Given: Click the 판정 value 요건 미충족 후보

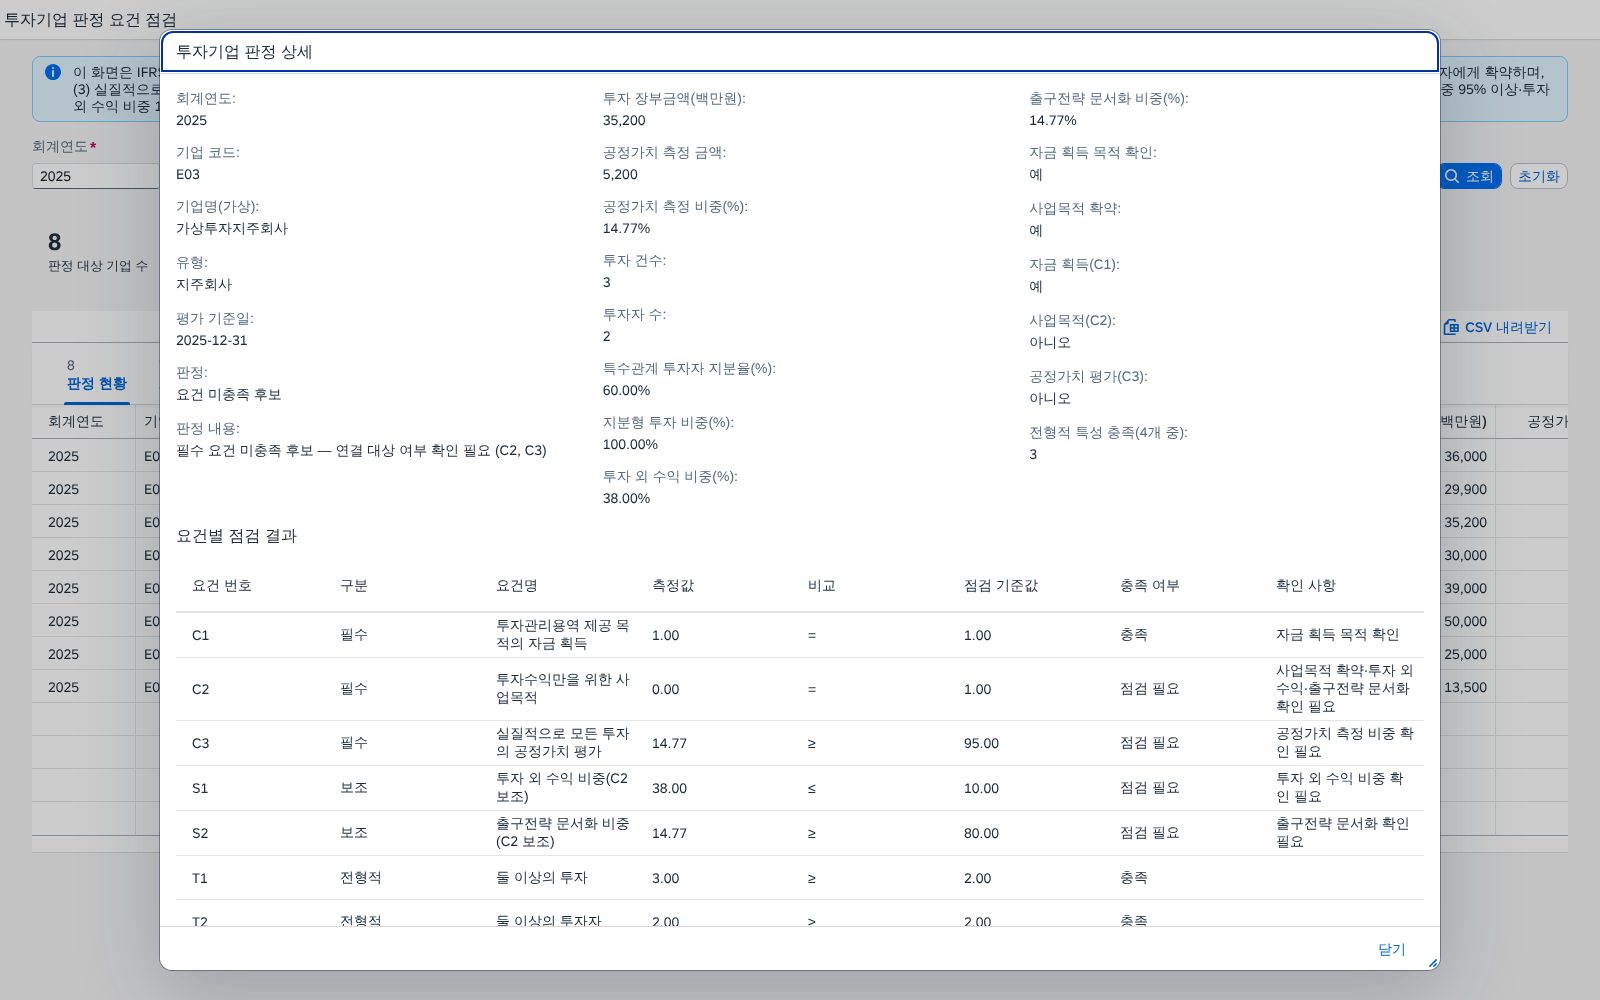Looking at the screenshot, I should coord(229,394).
